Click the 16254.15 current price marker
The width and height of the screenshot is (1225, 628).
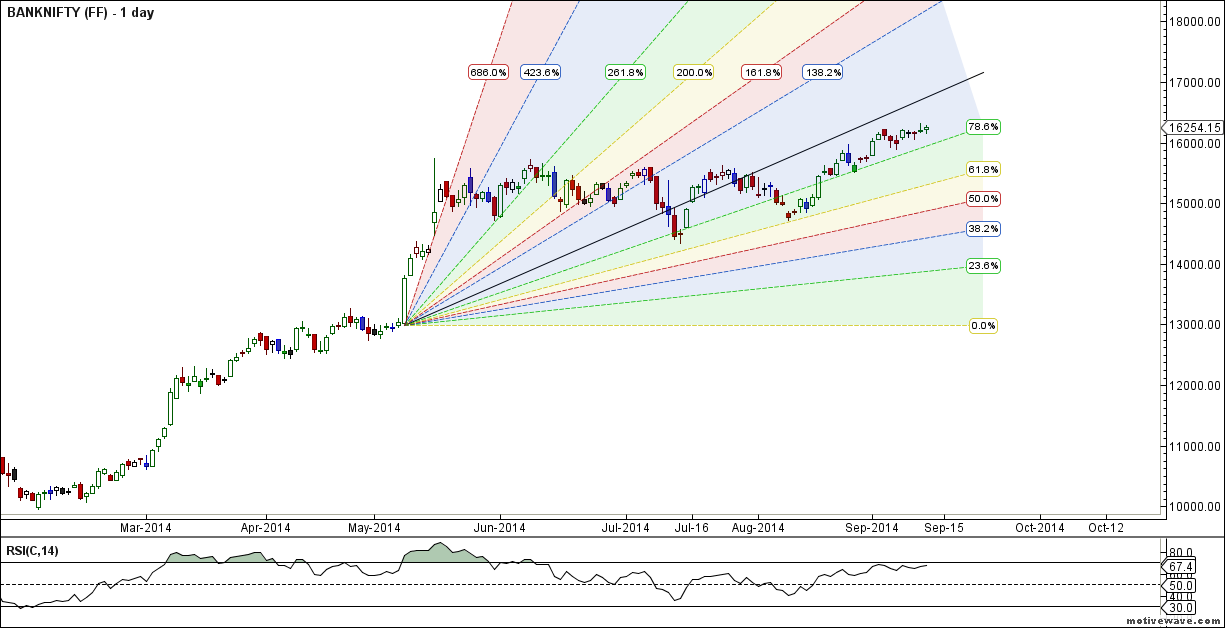(1192, 127)
